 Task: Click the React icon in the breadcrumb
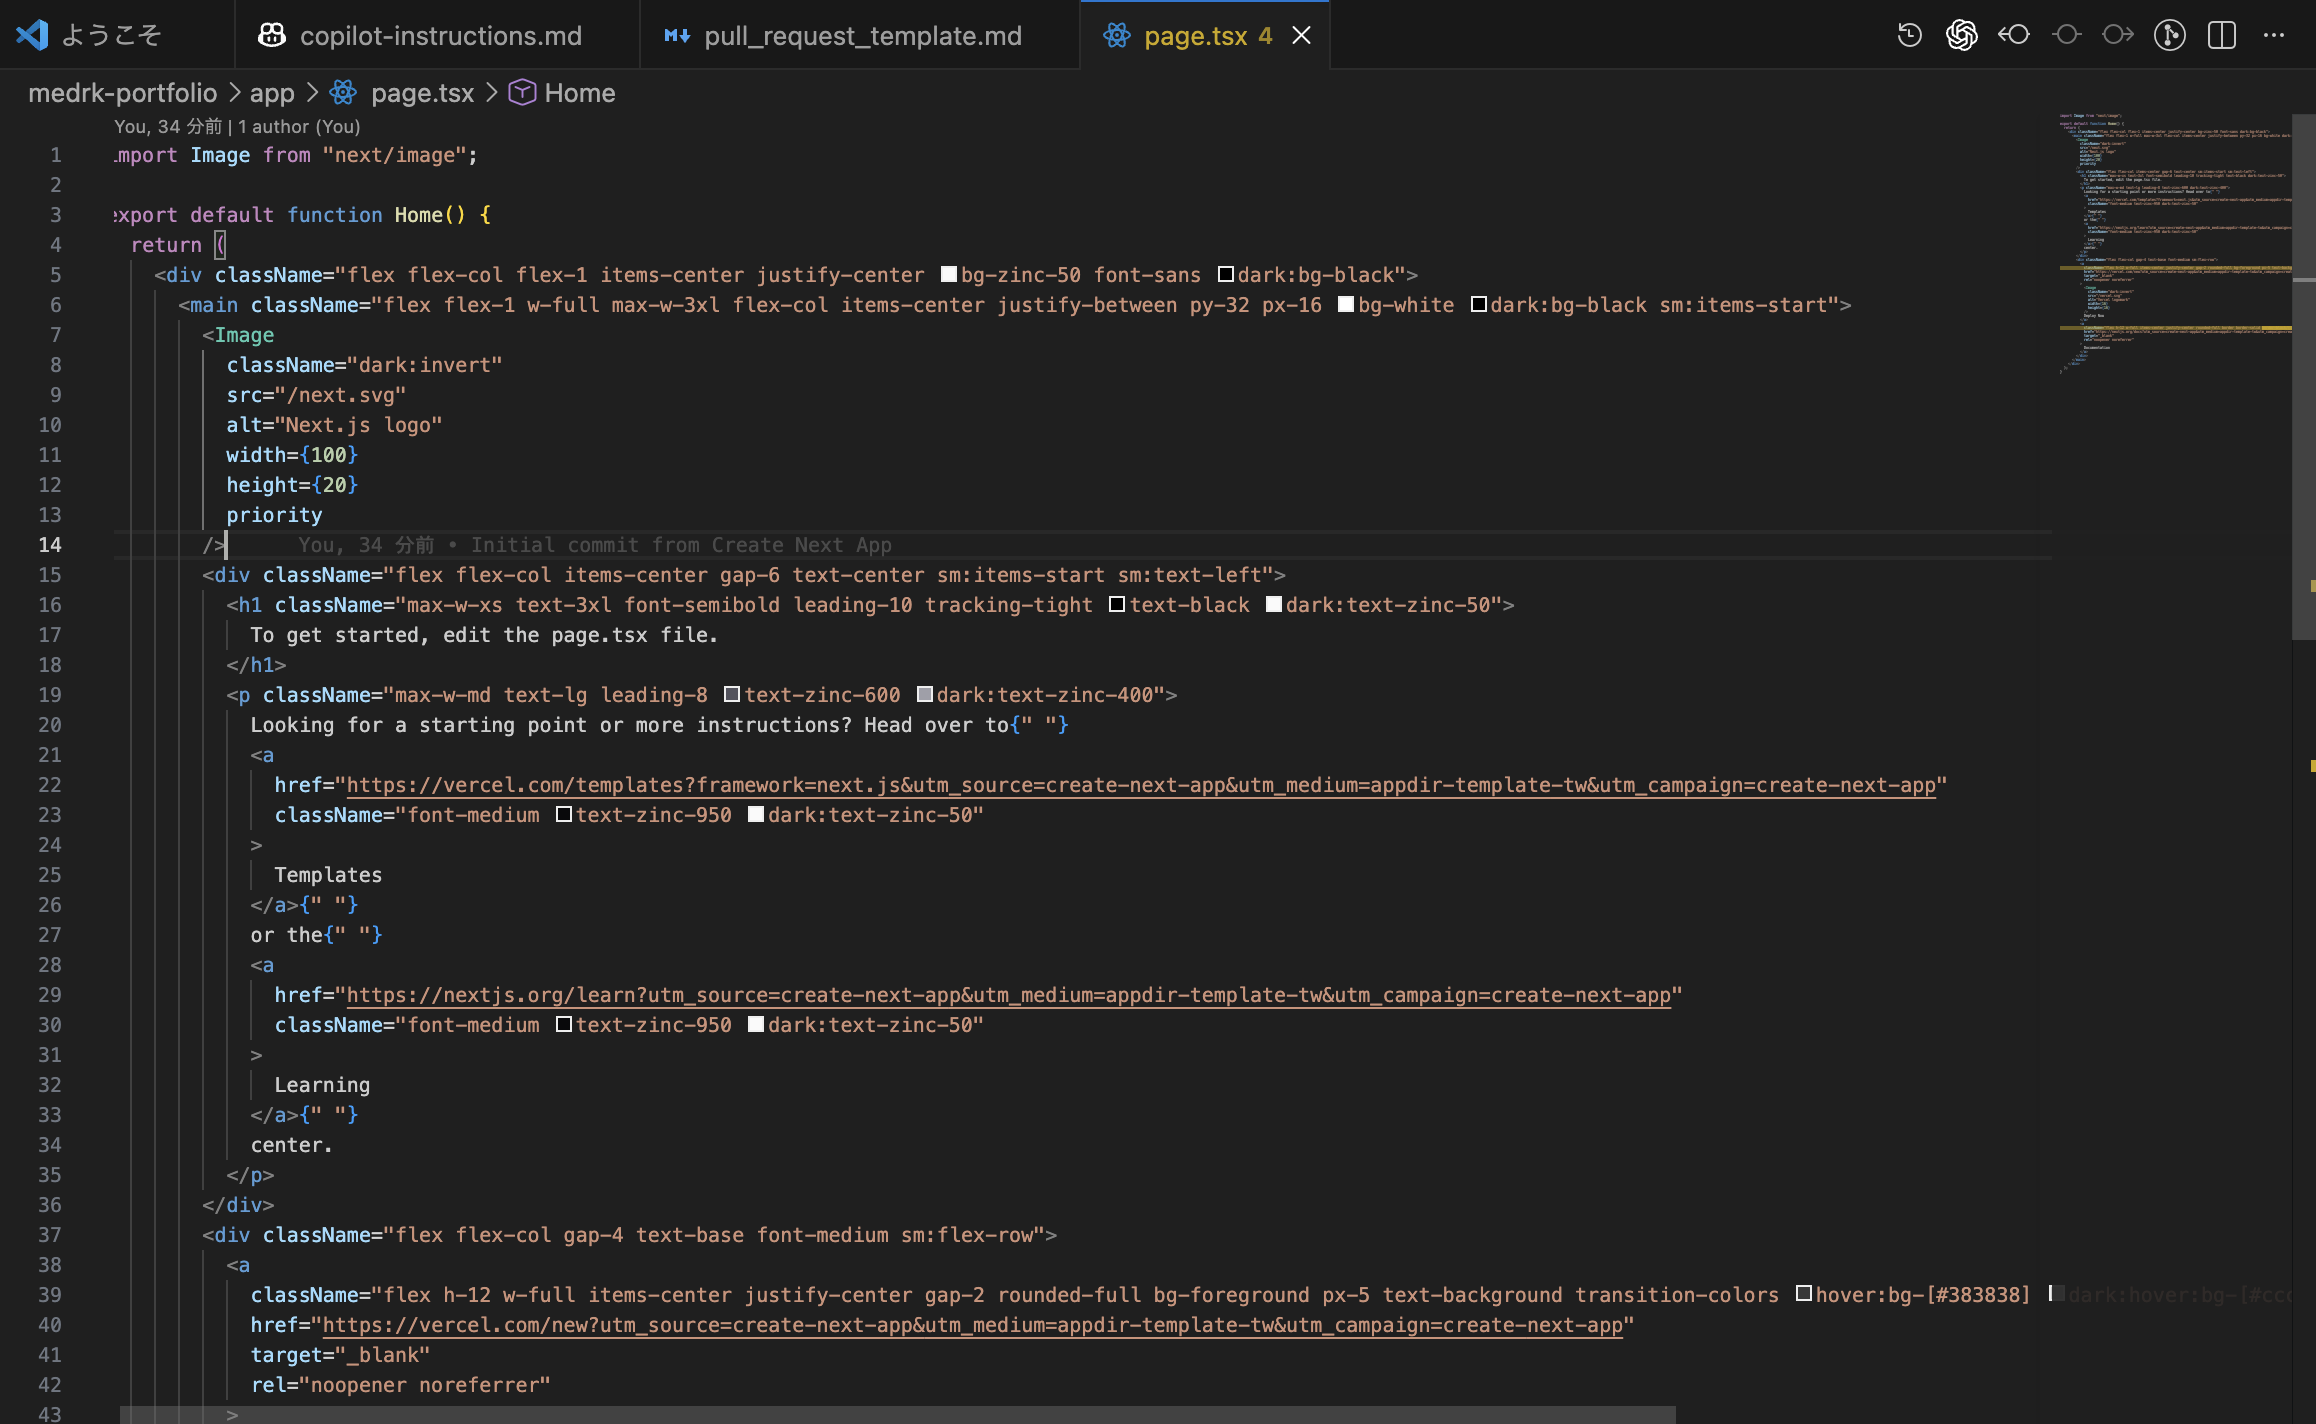coord(343,93)
